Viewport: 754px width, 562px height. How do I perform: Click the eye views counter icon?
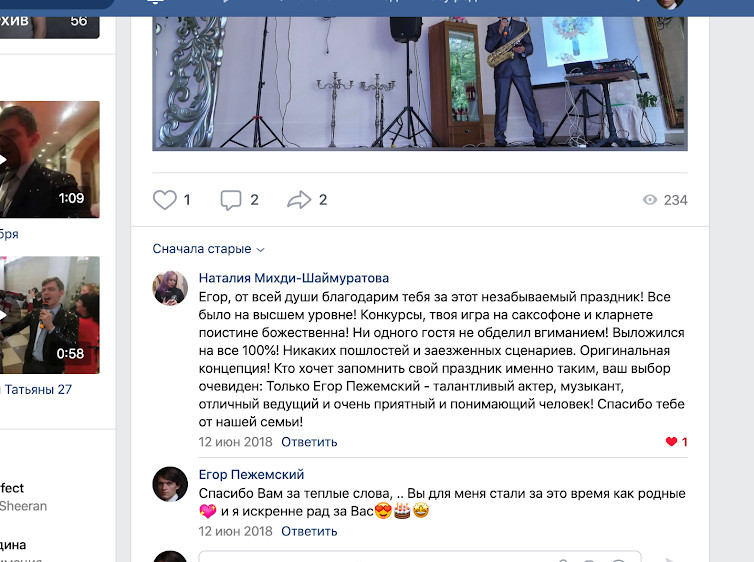[650, 200]
